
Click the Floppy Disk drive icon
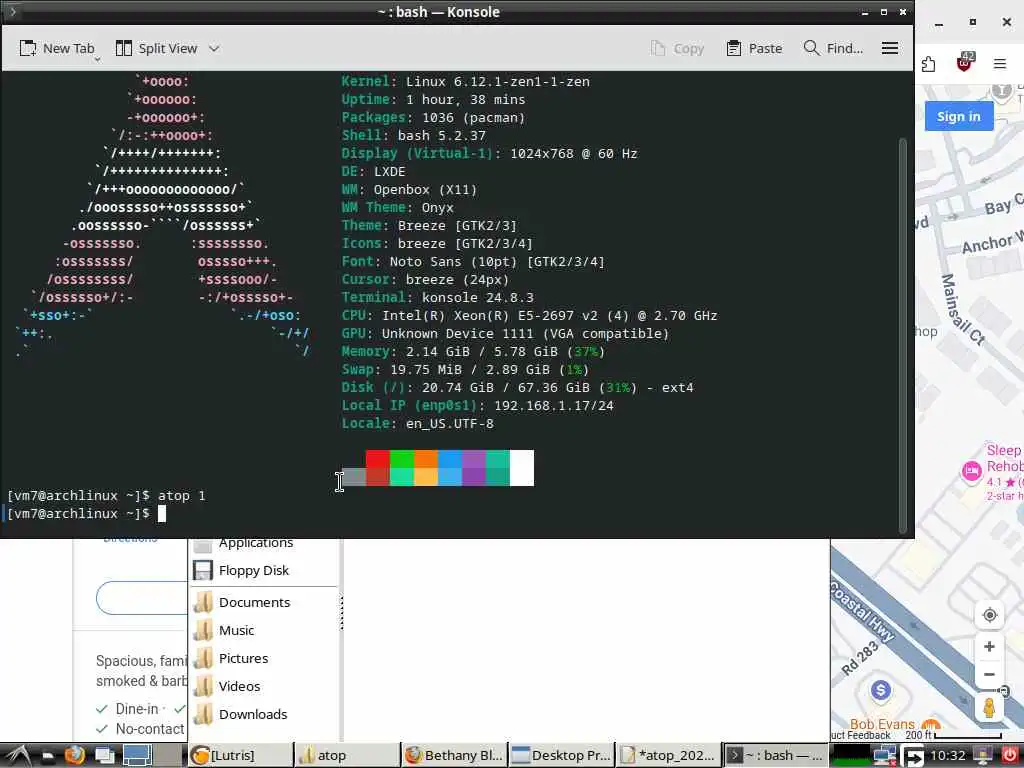coord(203,571)
